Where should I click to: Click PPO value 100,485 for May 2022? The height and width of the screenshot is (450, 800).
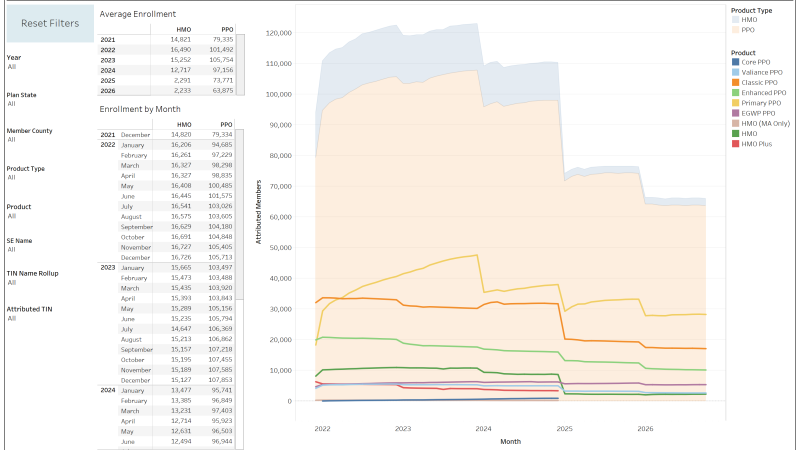click(220, 186)
